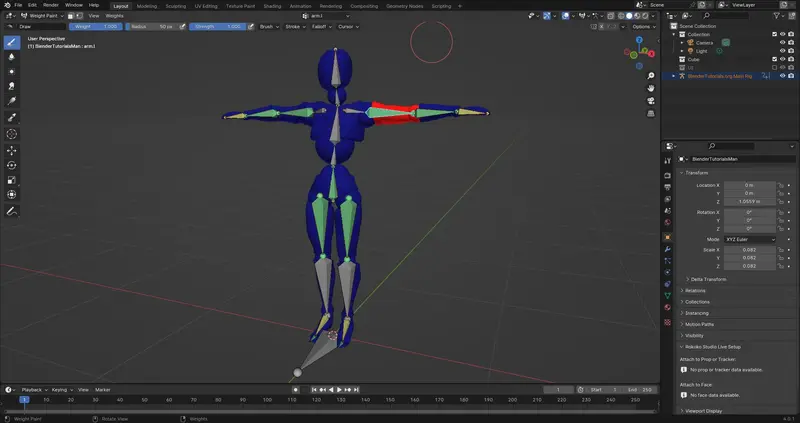Adjust the brush Radius slider
Screen dimensions: 800x423
click(152, 27)
